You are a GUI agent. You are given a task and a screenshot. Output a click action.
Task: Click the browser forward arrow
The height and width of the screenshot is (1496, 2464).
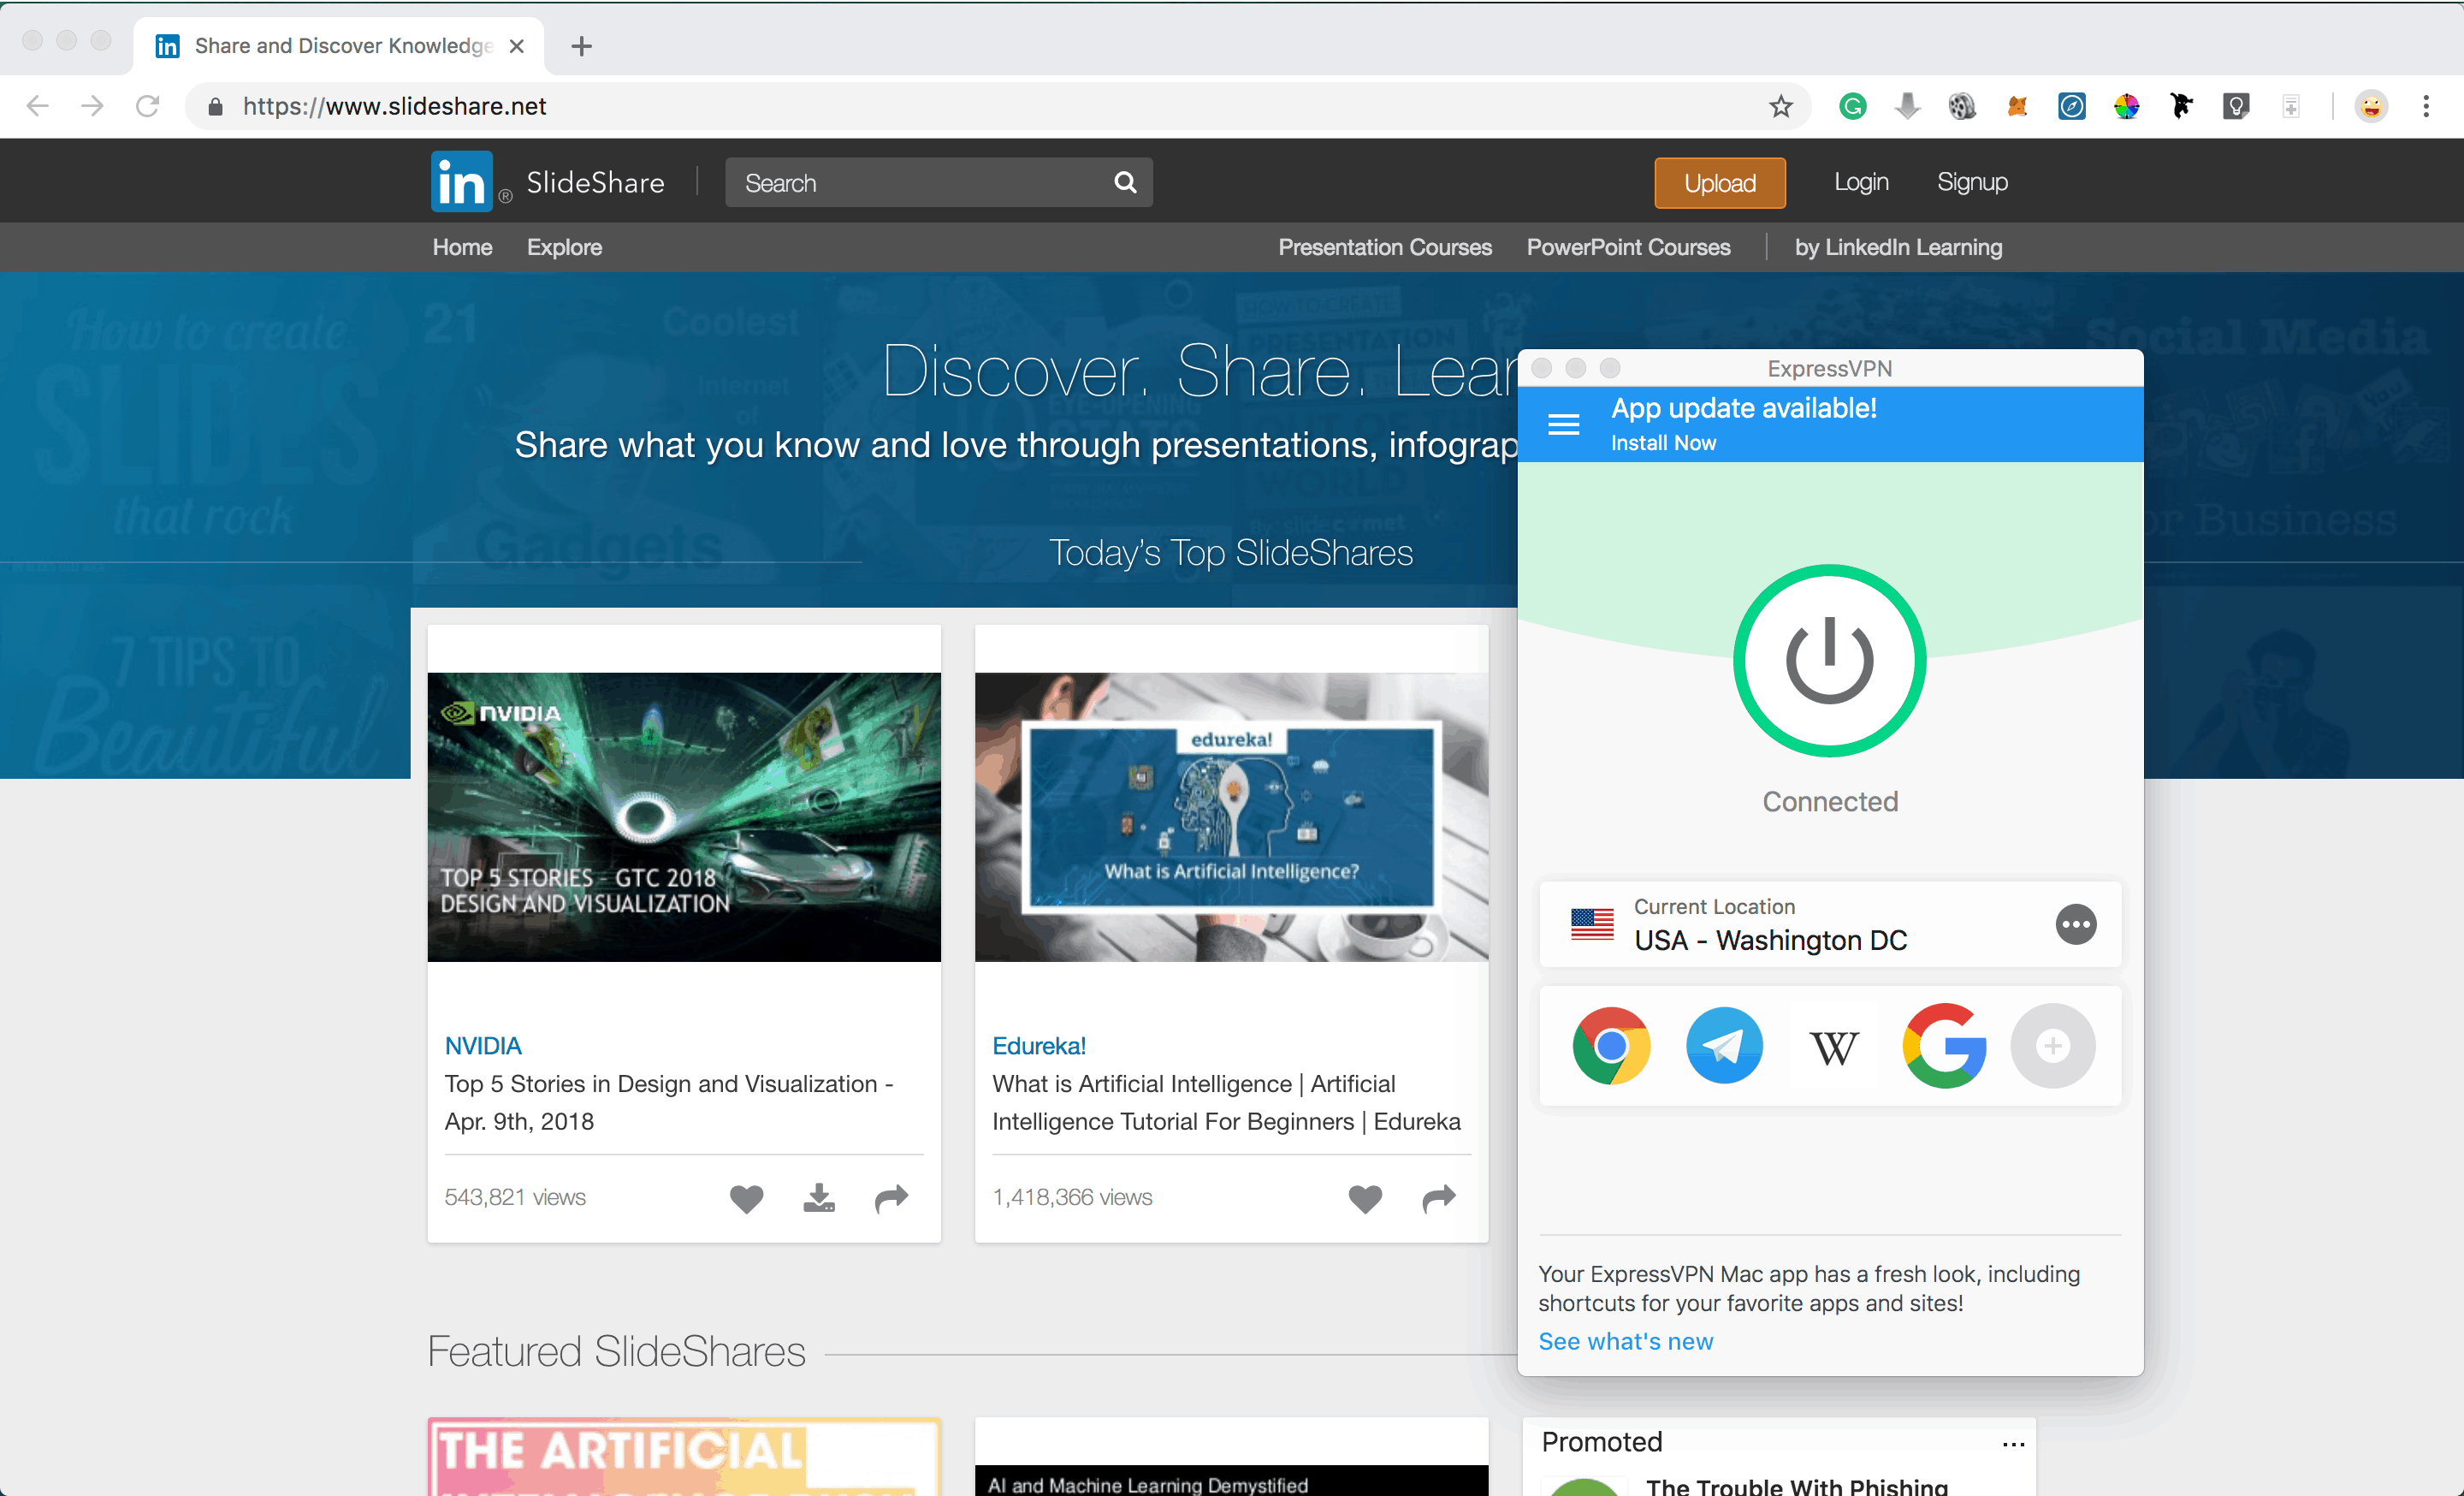pos(92,106)
